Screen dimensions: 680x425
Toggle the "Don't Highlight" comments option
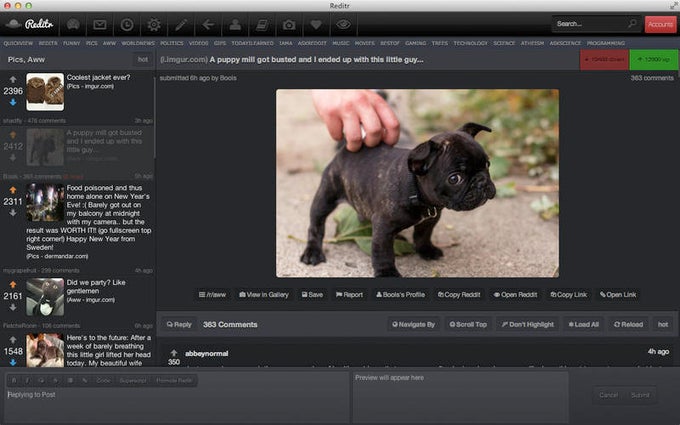[527, 324]
